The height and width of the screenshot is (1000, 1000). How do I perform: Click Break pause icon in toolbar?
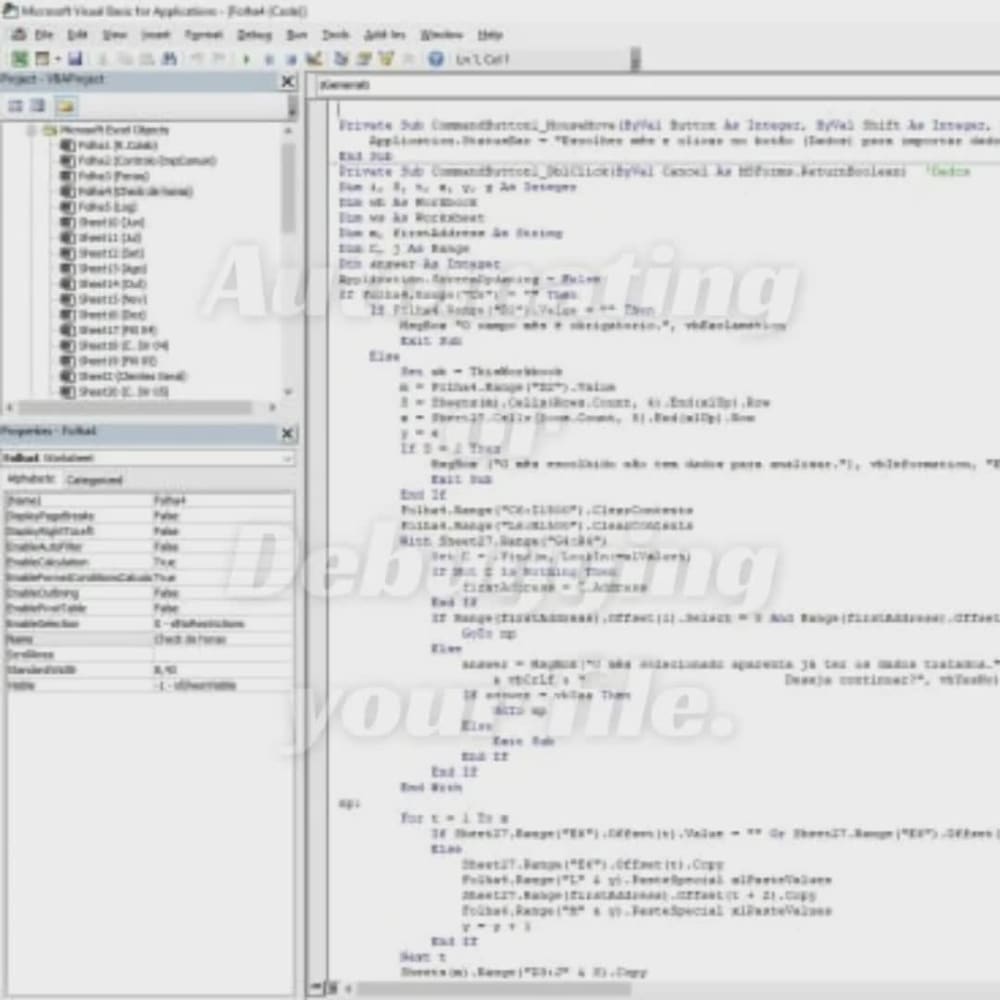click(x=269, y=59)
